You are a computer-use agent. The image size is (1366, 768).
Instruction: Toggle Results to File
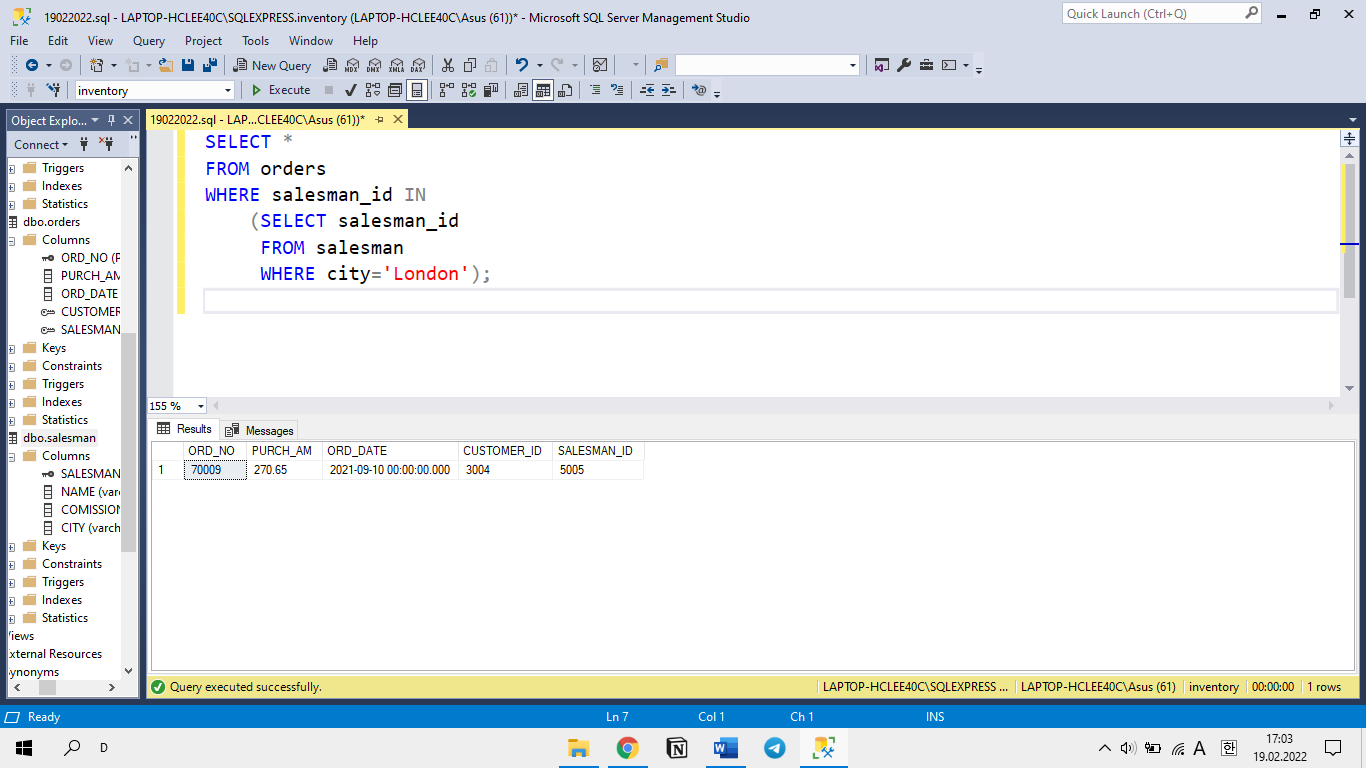click(x=565, y=90)
